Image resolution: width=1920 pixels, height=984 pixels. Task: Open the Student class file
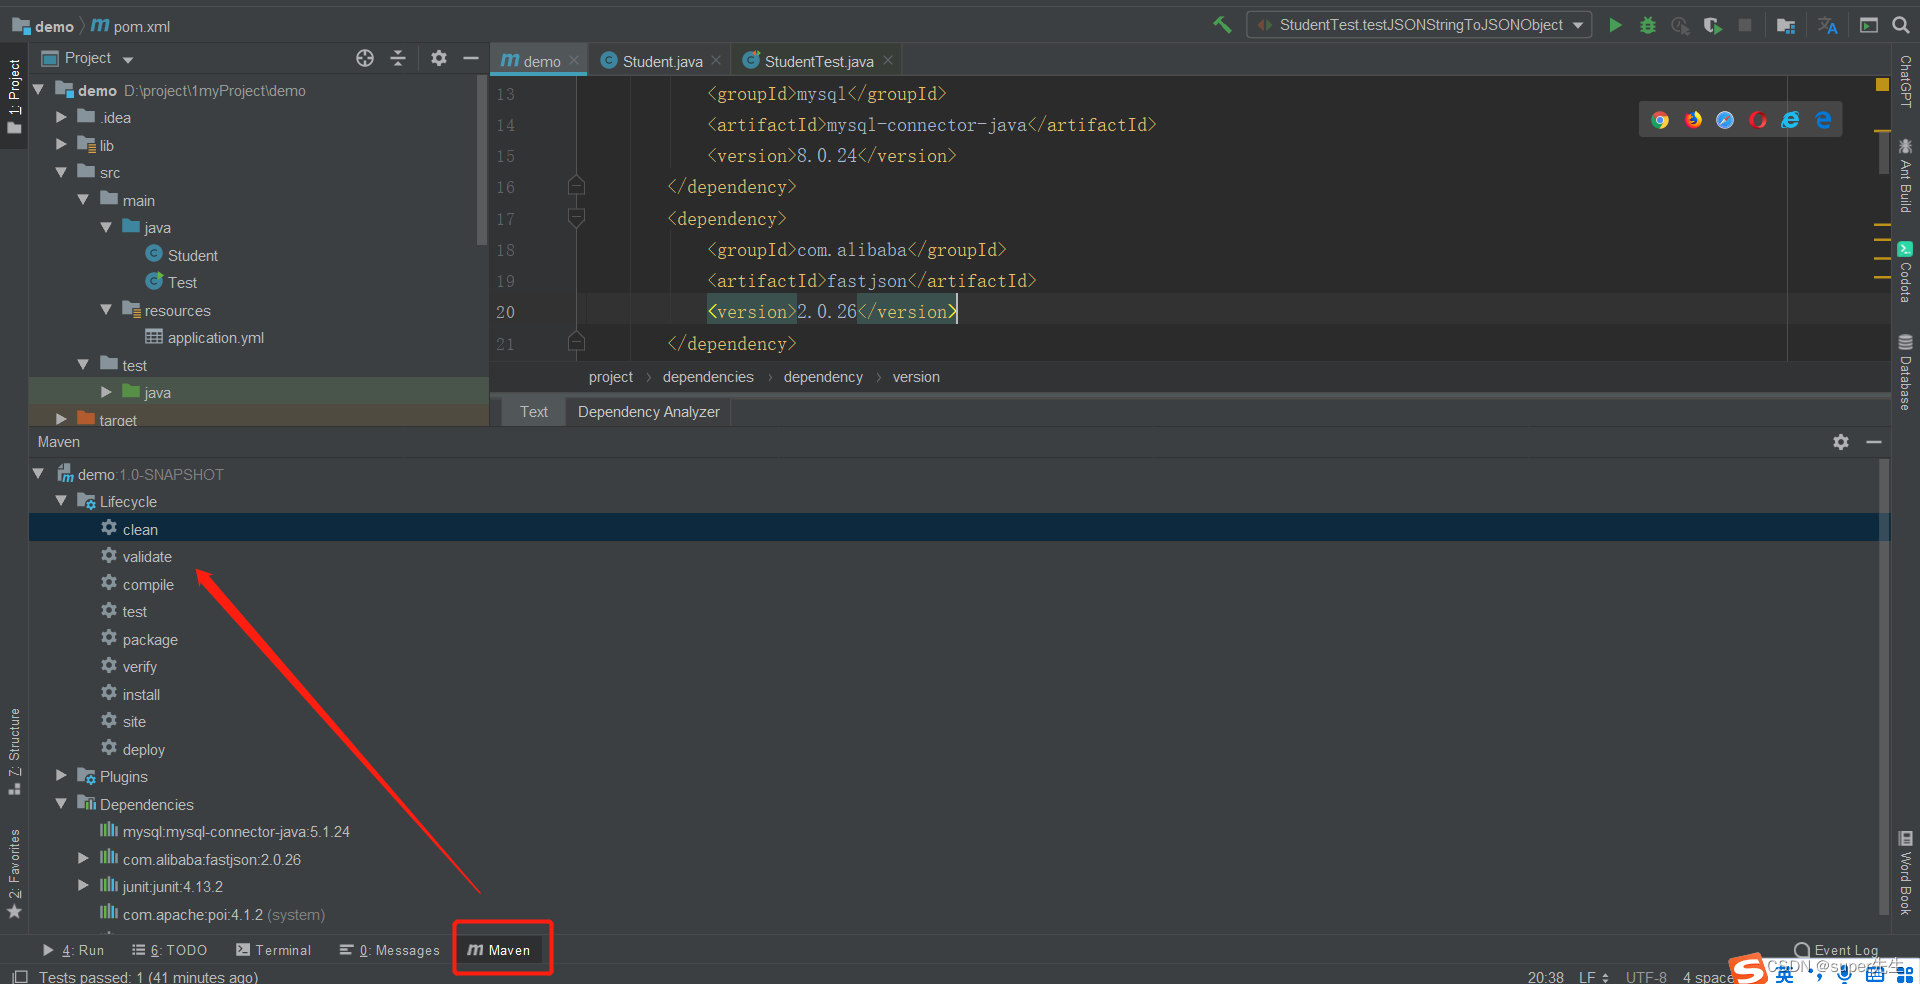[x=192, y=255]
